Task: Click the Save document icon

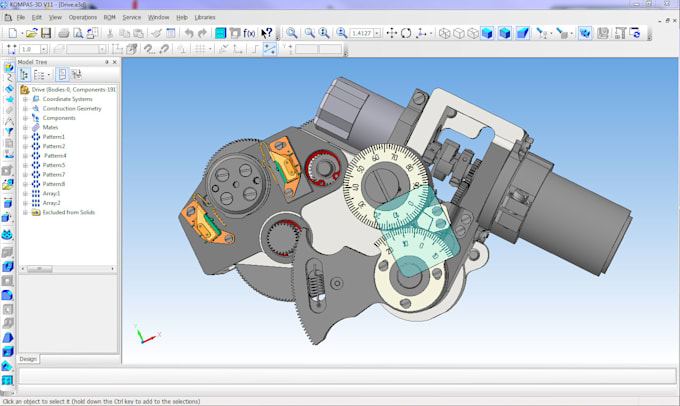Action: coord(46,33)
